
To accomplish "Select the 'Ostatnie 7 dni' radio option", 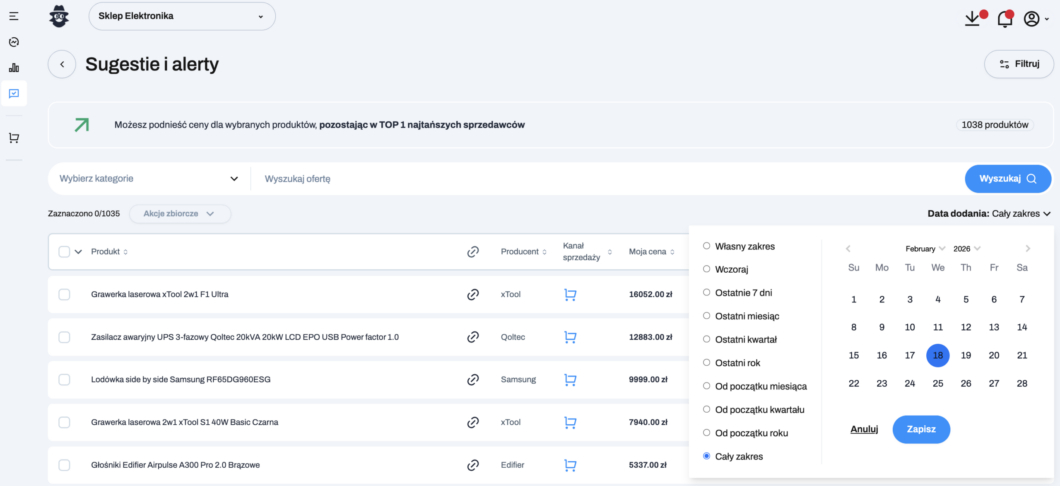I will pos(707,292).
